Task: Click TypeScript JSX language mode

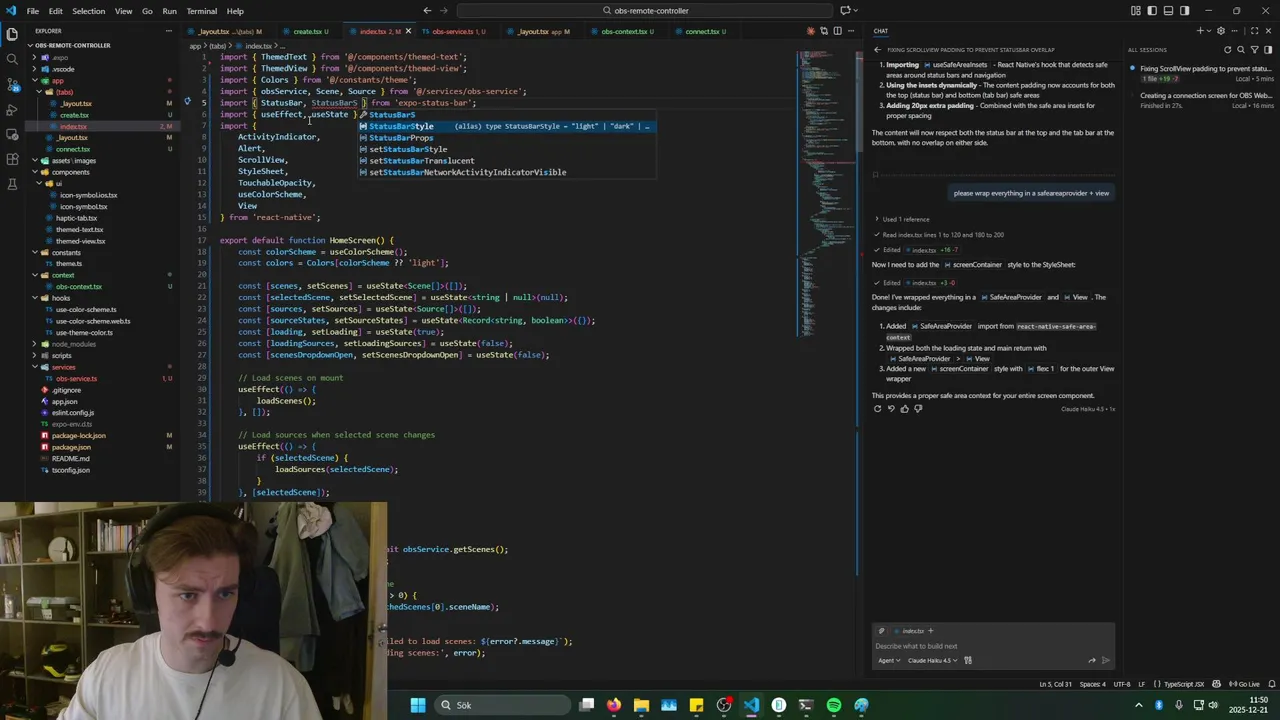Action: click(1186, 684)
